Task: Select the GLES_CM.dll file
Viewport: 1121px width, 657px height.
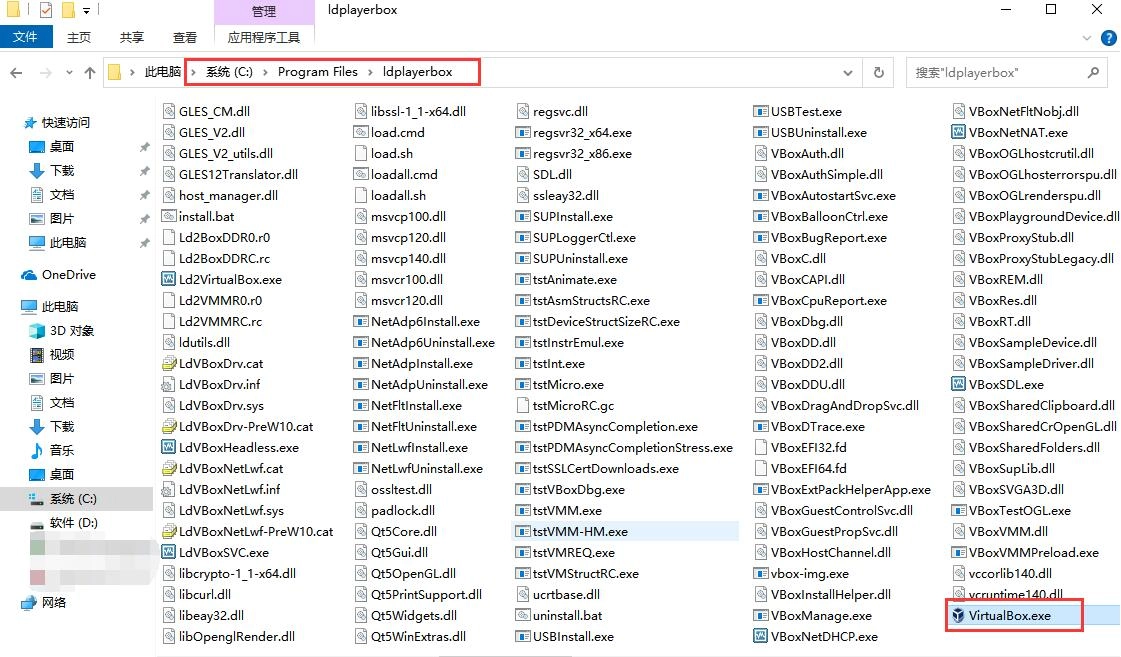Action: (206, 112)
